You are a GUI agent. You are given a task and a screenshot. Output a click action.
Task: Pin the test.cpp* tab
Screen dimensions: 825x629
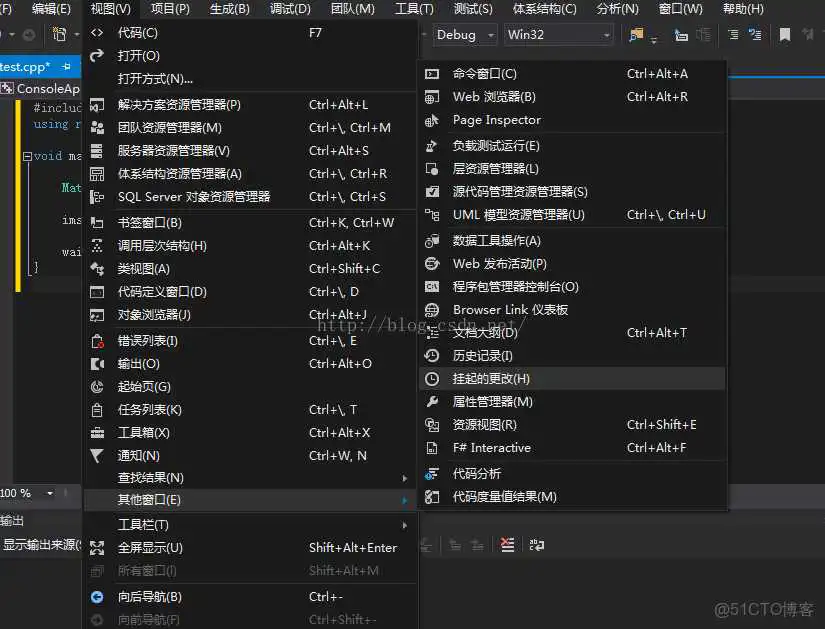pyautogui.click(x=67, y=67)
